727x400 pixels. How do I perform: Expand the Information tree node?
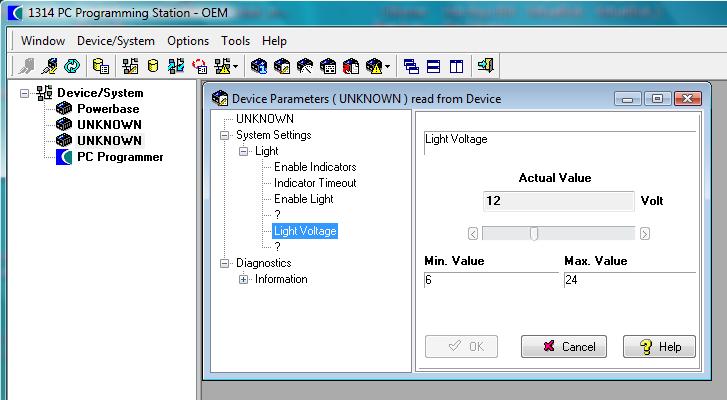[x=244, y=279]
